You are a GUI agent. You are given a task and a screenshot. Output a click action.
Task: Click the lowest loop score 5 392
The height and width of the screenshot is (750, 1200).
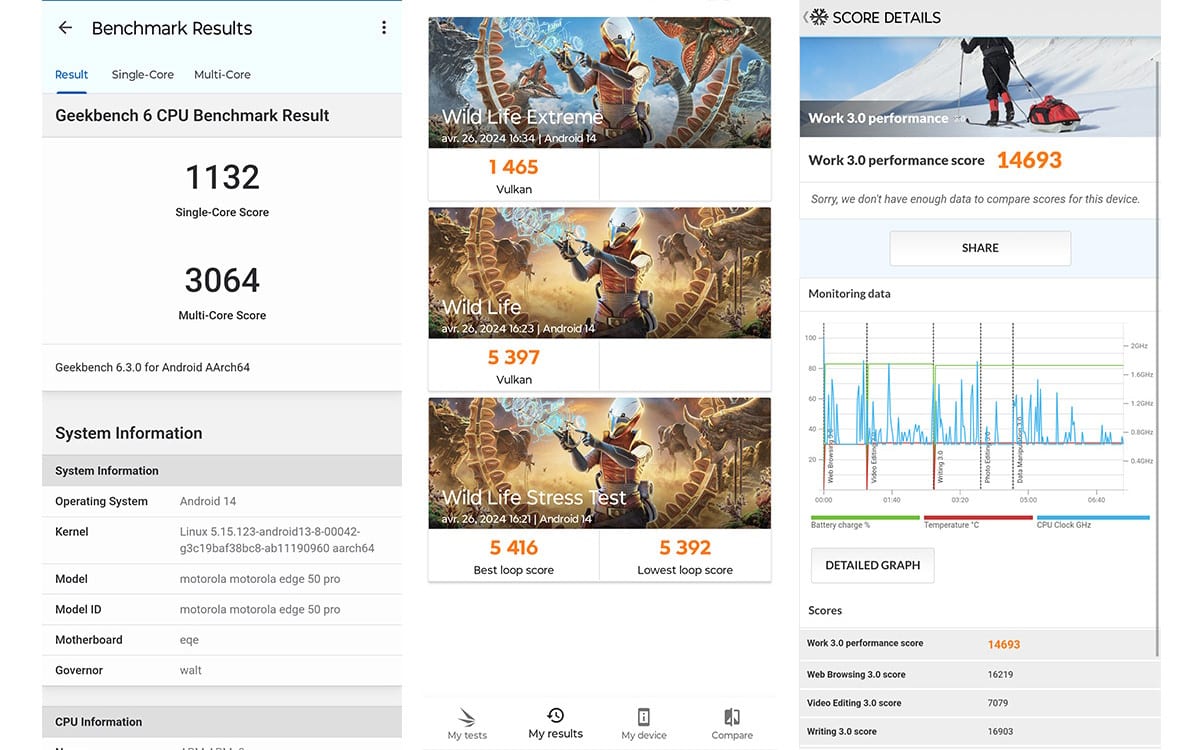coord(685,547)
